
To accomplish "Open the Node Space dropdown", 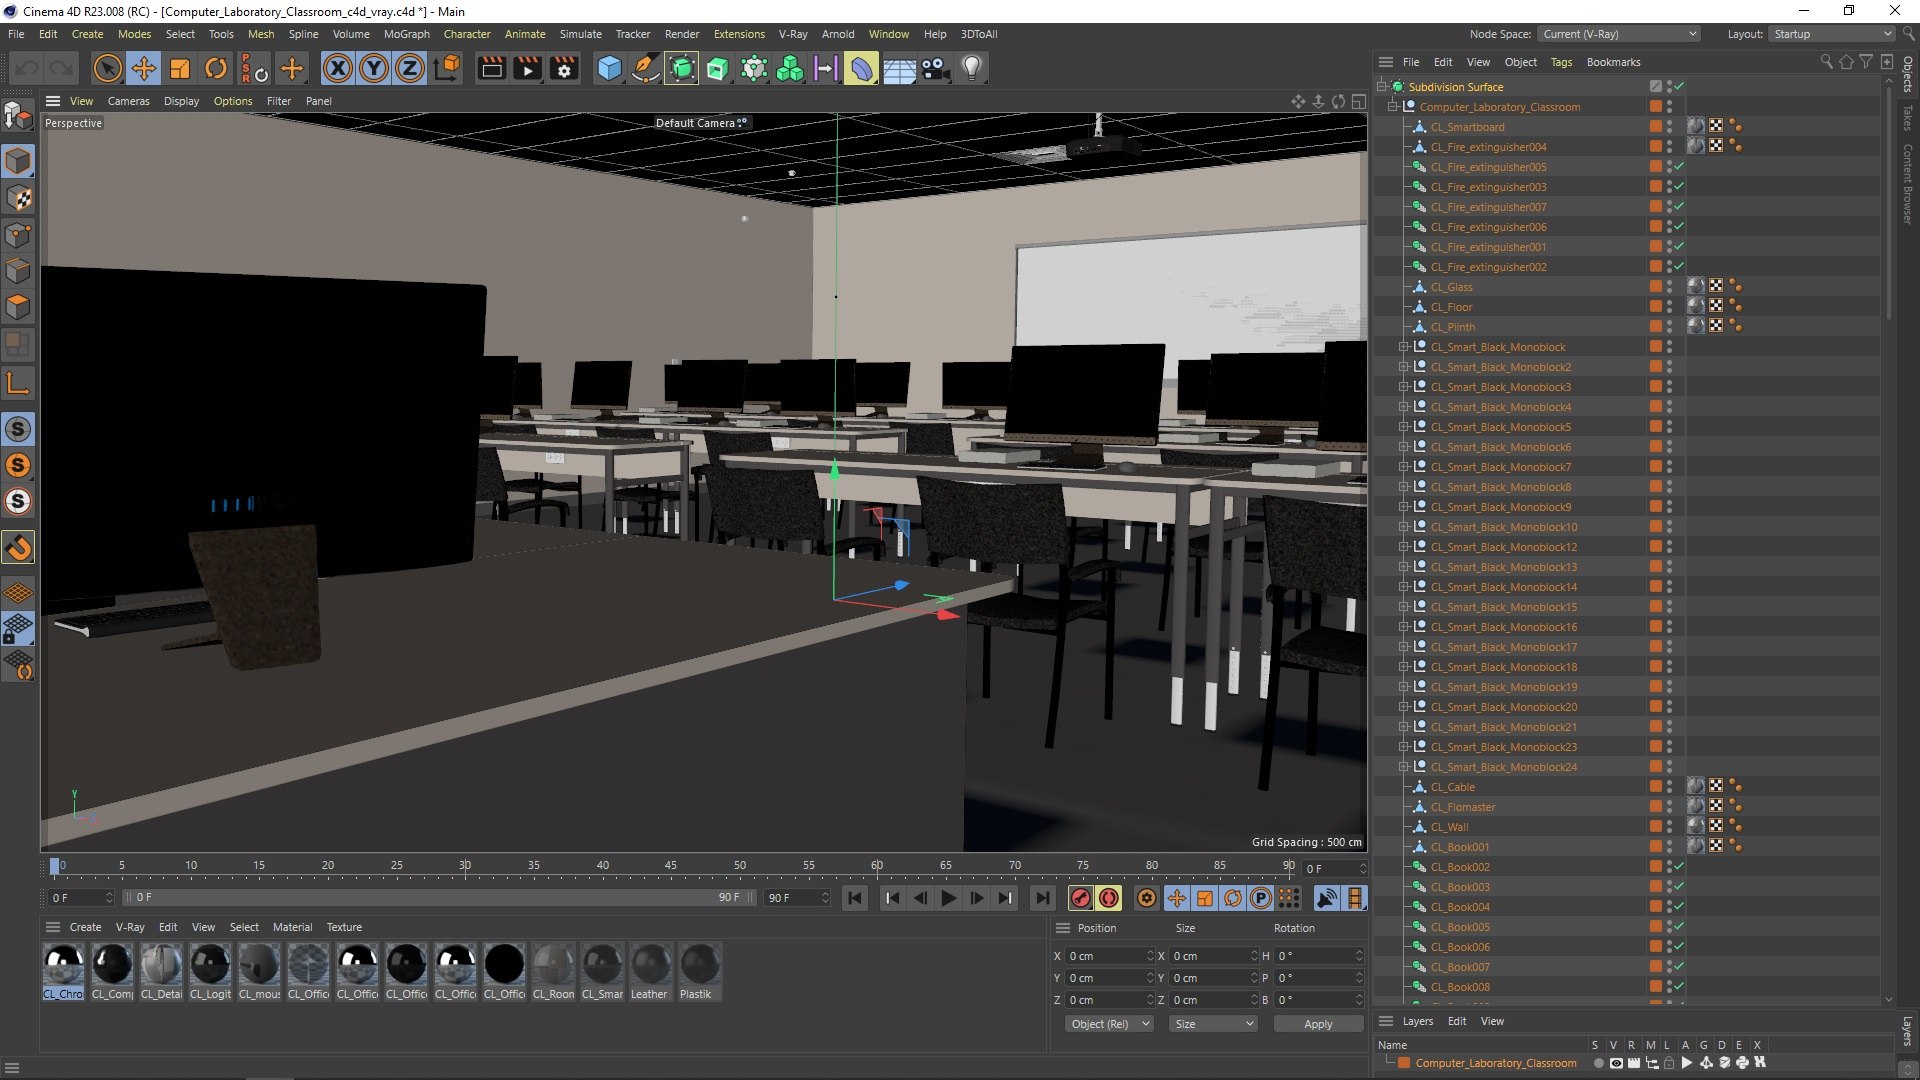I will [x=1618, y=34].
